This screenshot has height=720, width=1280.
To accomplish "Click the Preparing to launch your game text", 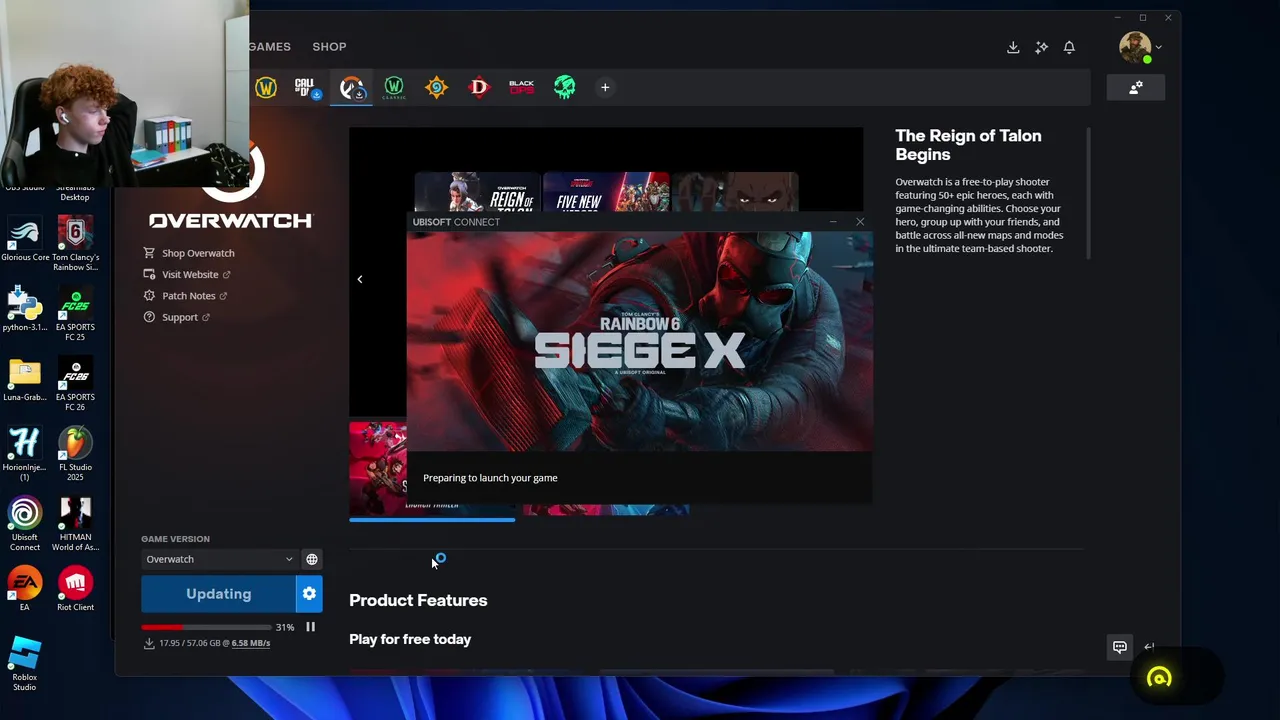I will coord(490,478).
